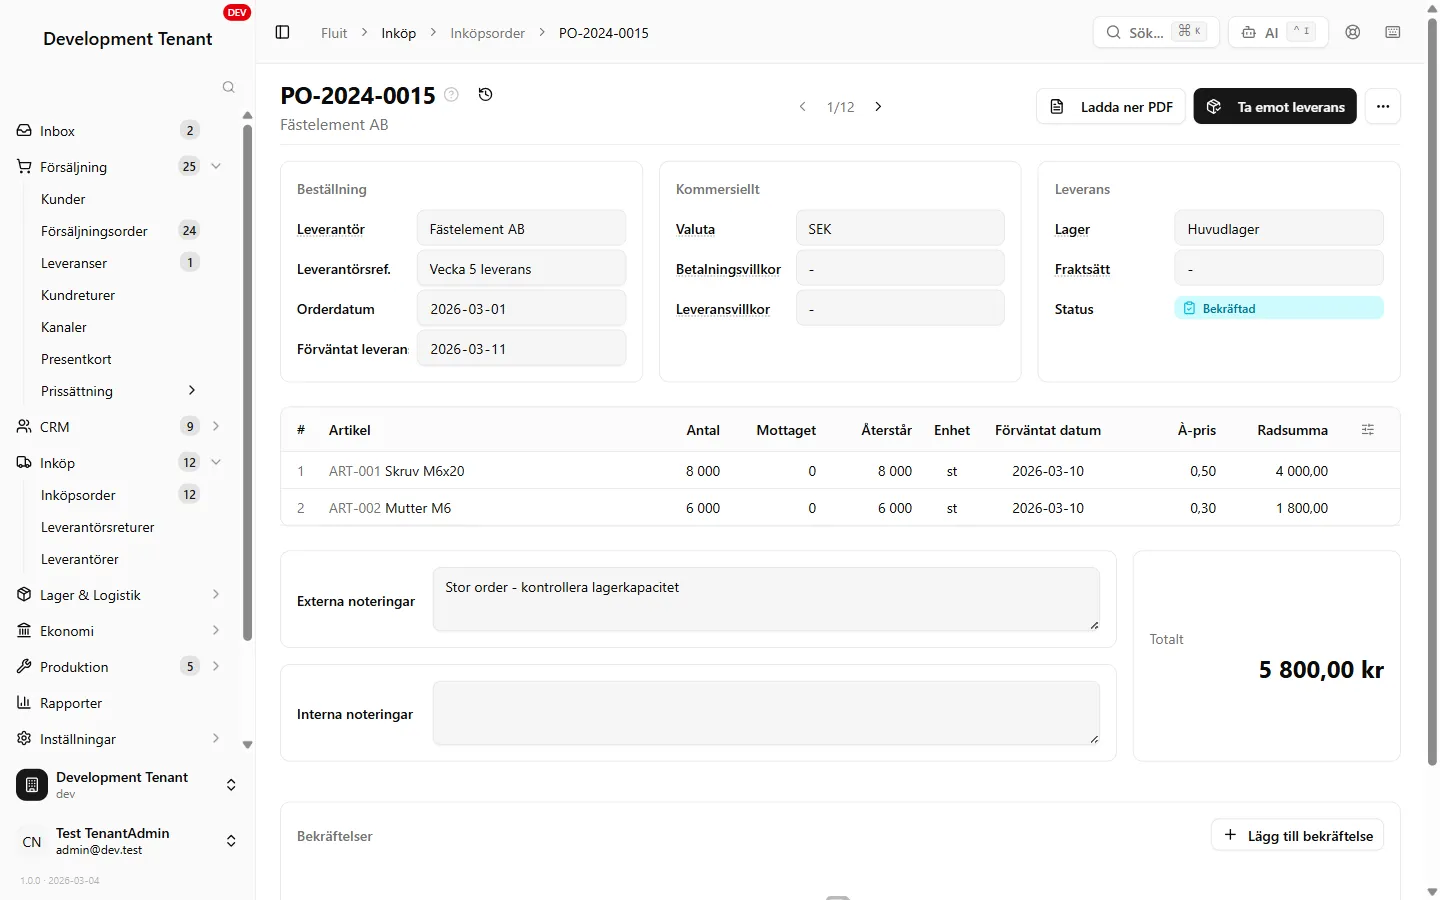Screen dimensions: 1440x900
Task: Click the Inställningar gear icon
Action: (x=24, y=738)
